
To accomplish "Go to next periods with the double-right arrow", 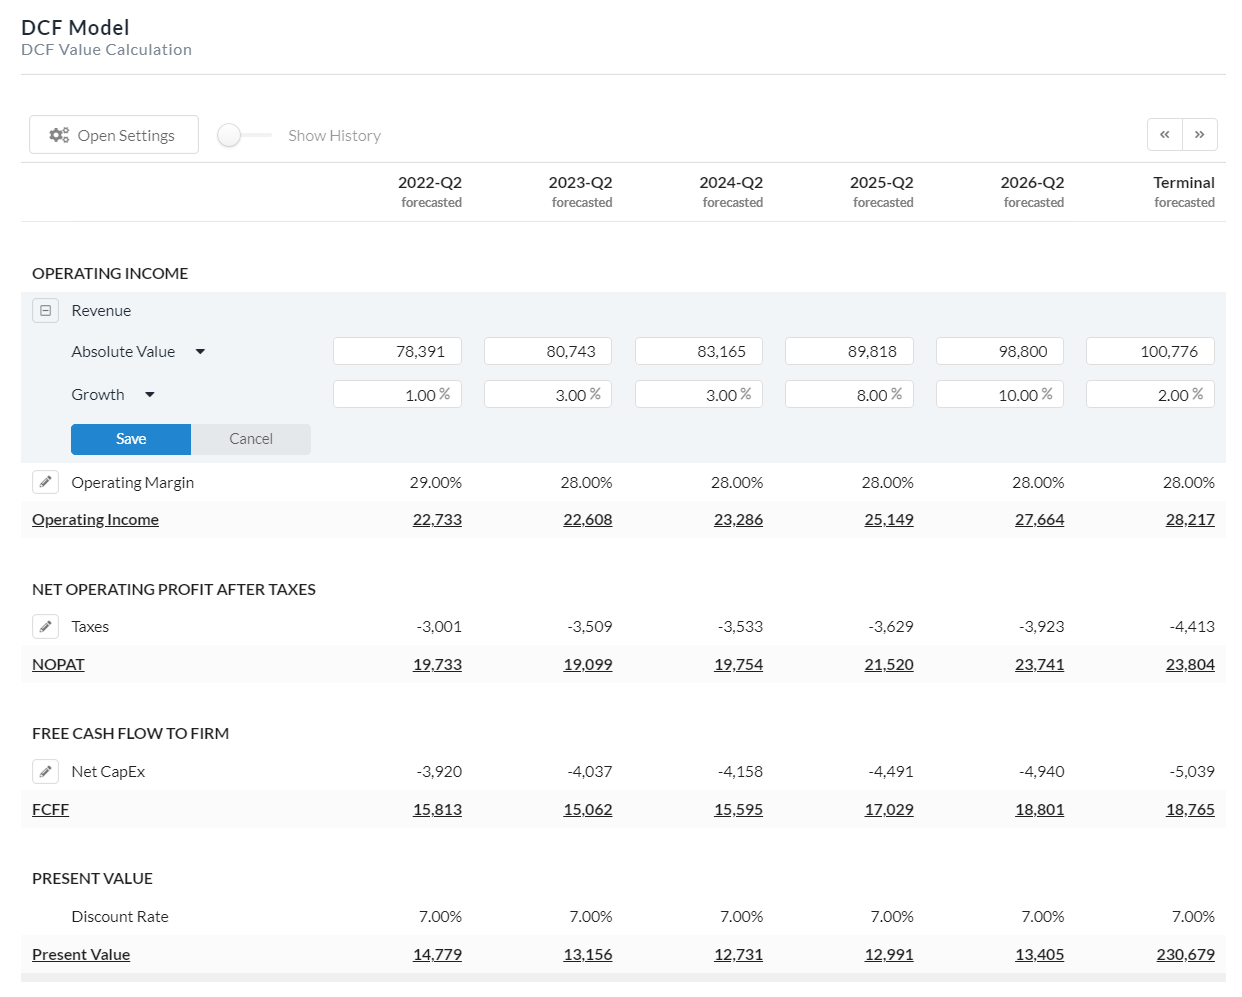I will click(1200, 134).
